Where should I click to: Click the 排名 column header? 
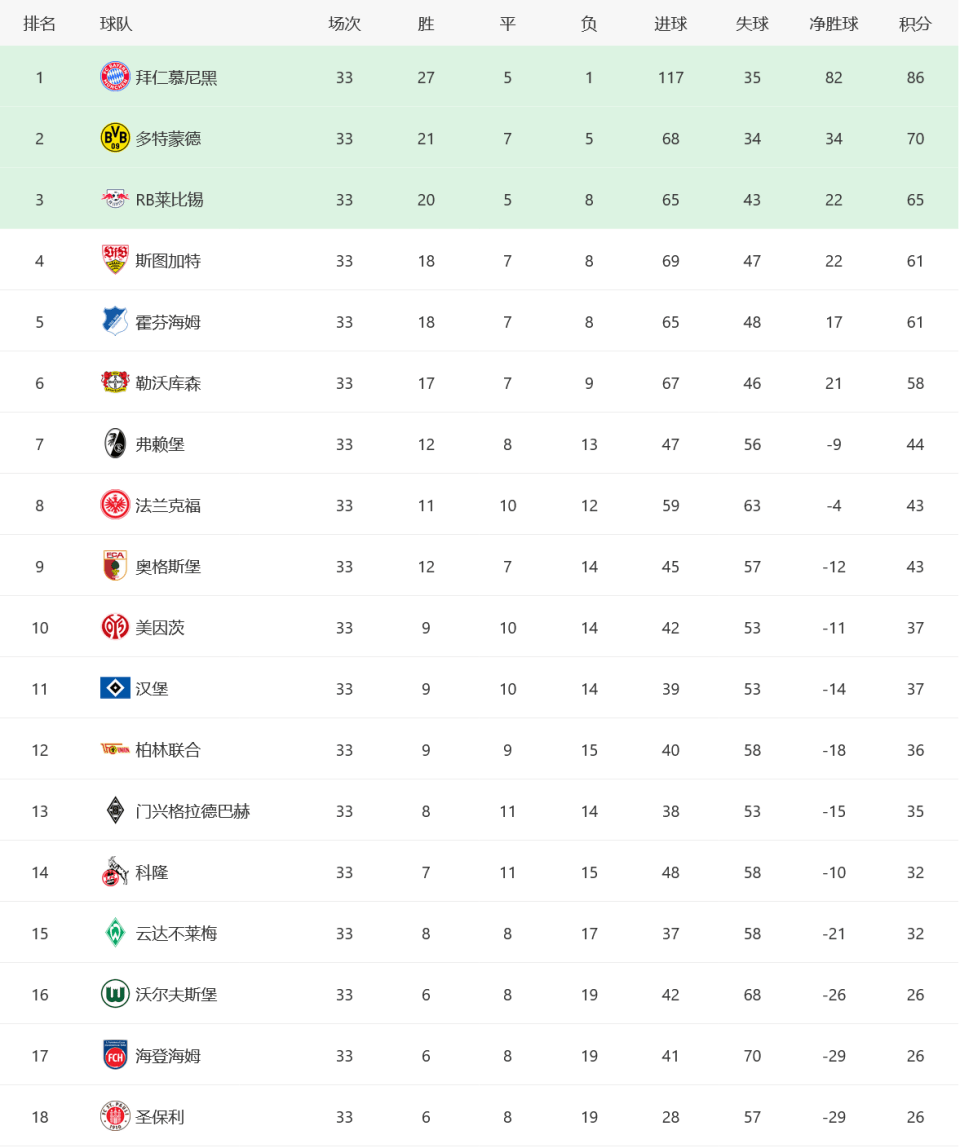[x=40, y=24]
